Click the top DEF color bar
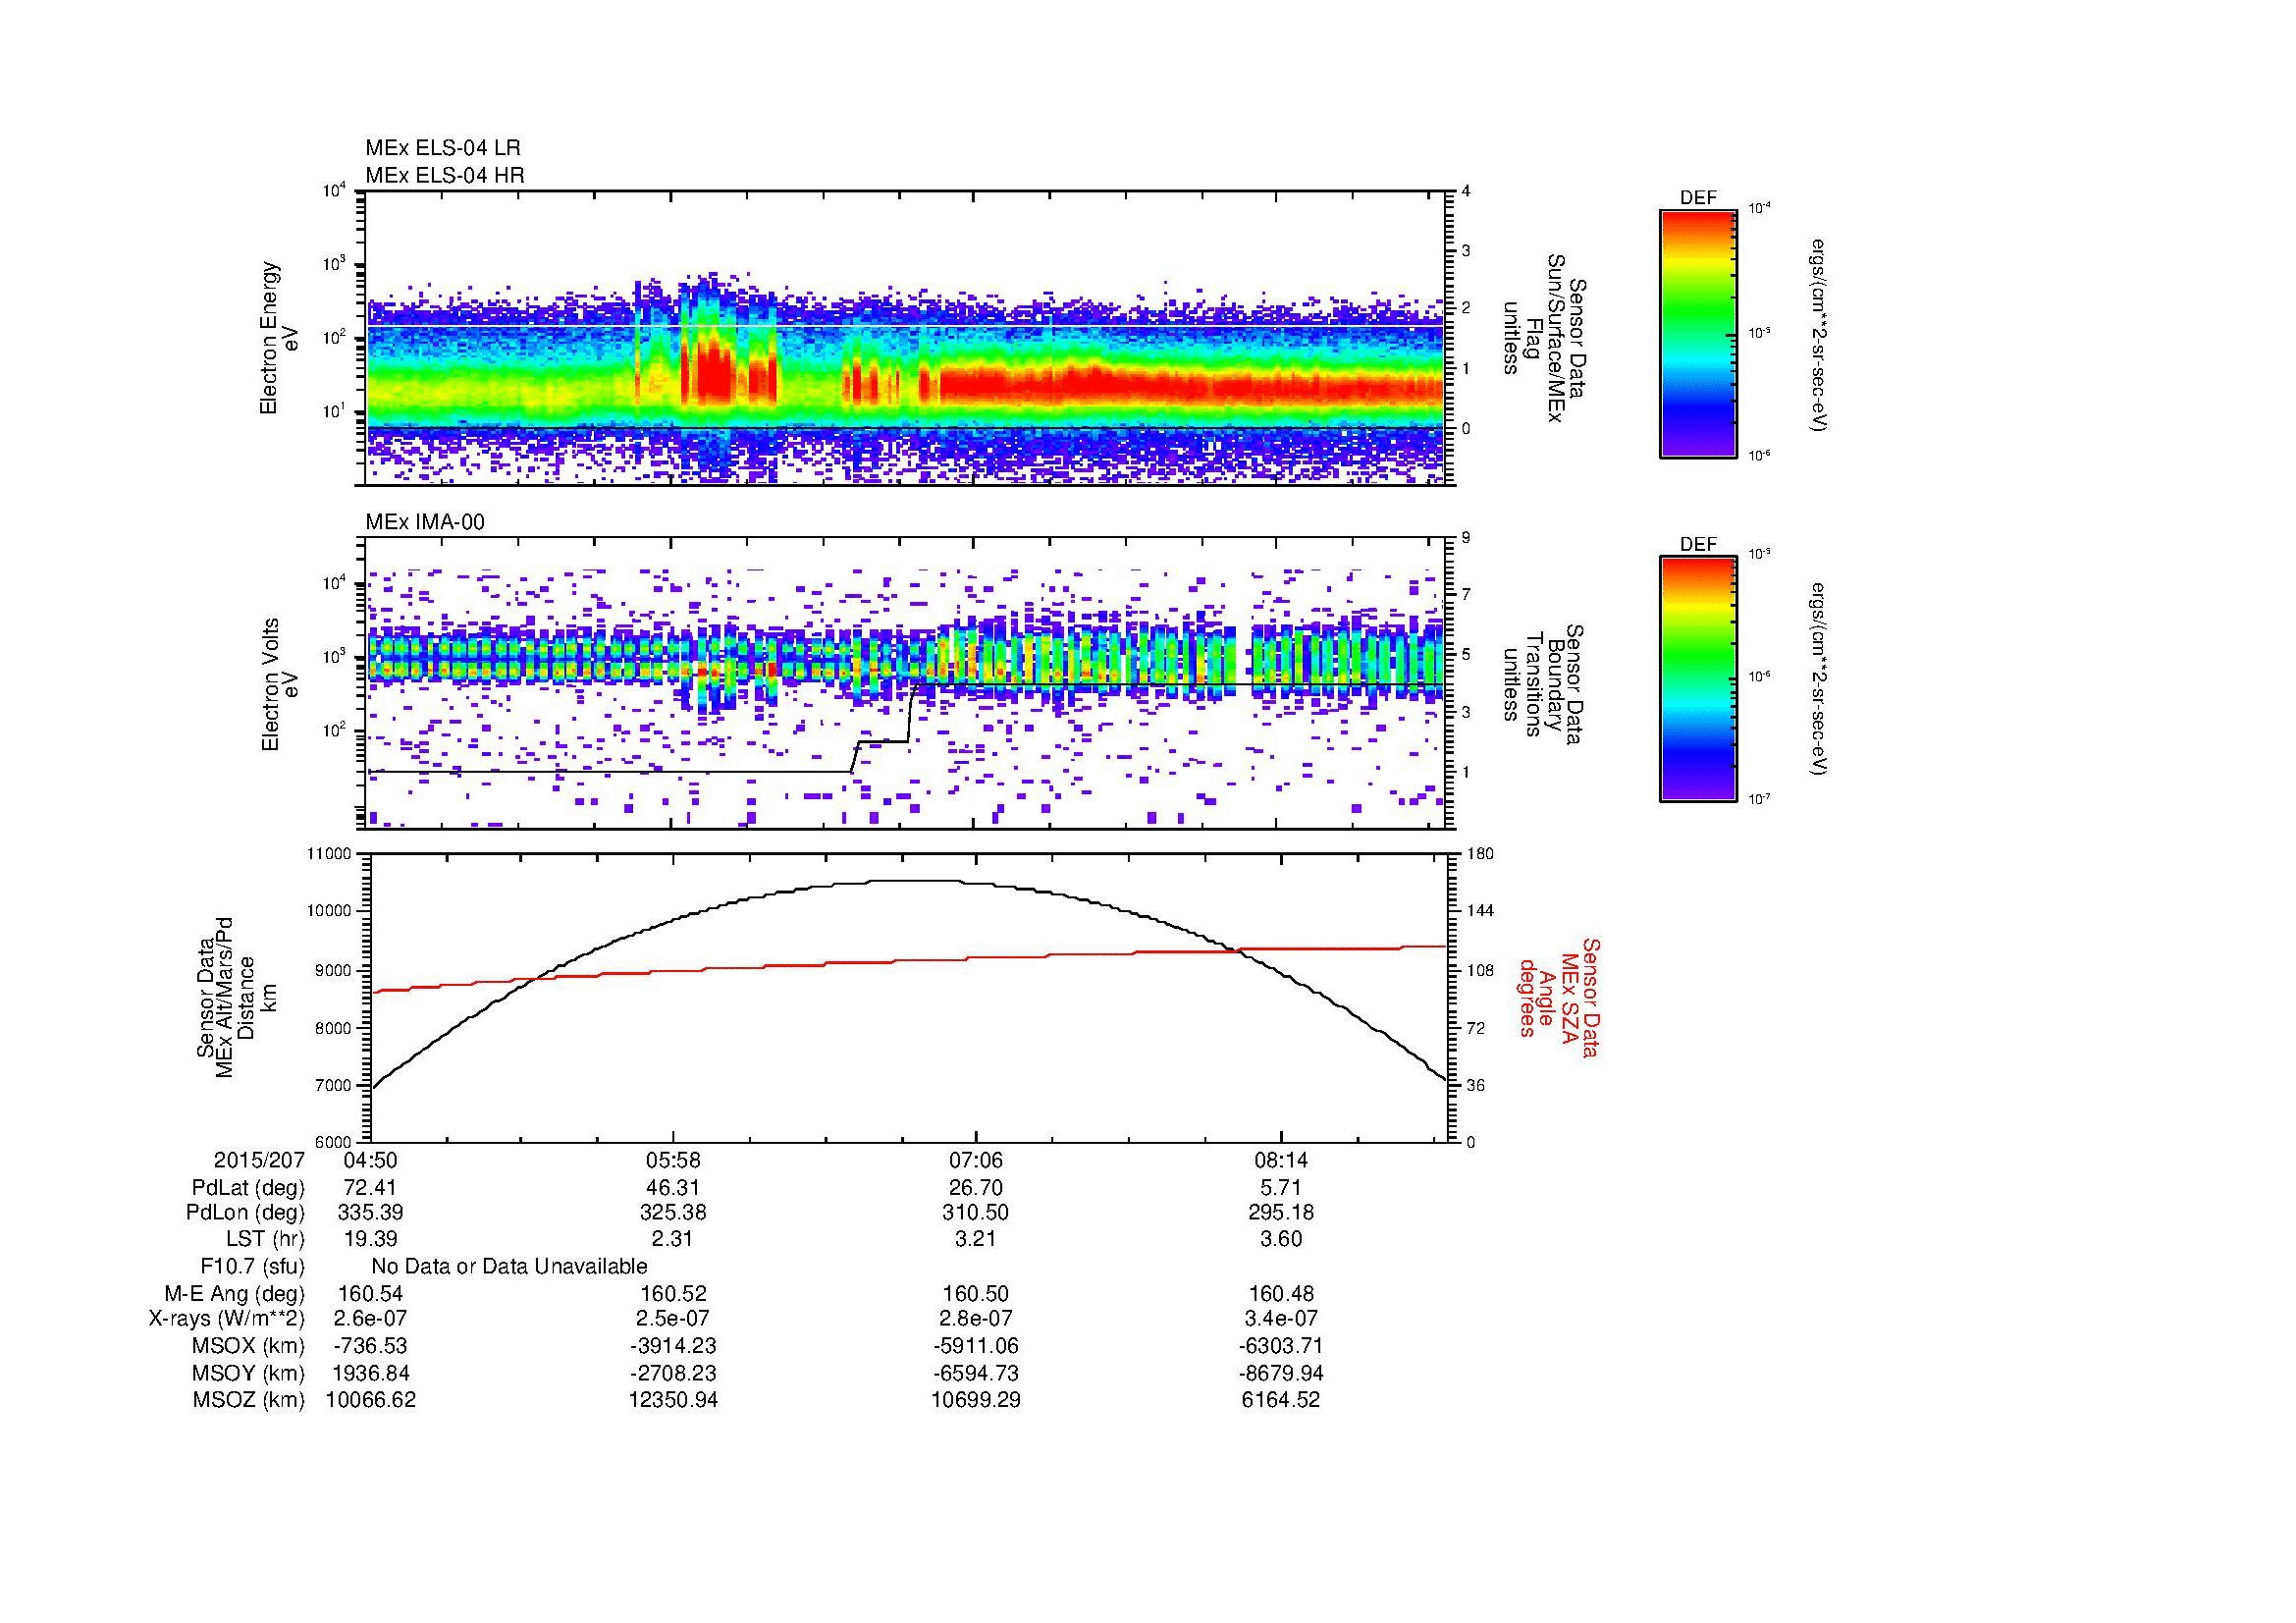 point(1697,333)
